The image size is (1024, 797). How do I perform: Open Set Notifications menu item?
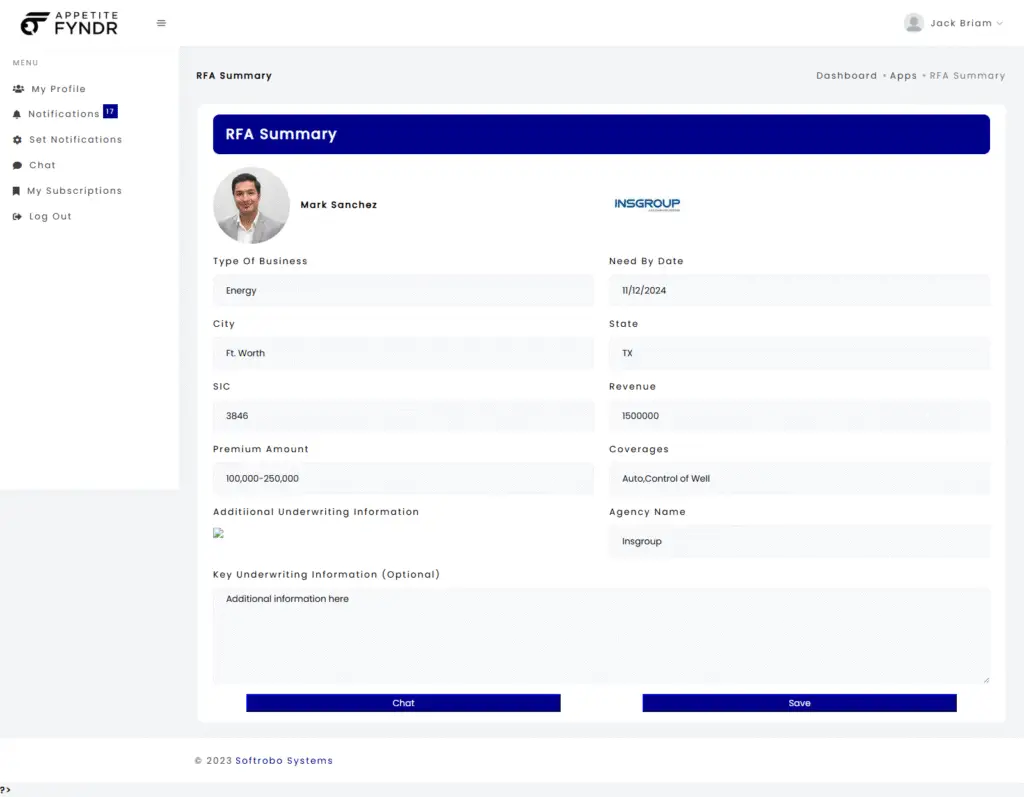75,139
